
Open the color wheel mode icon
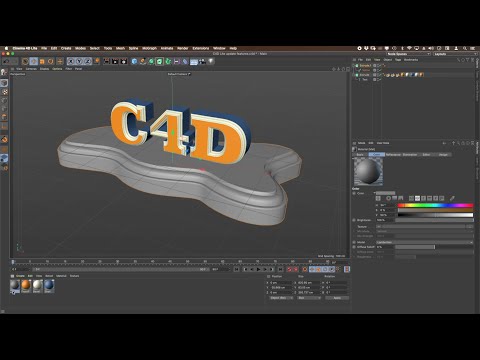[x=388, y=198]
